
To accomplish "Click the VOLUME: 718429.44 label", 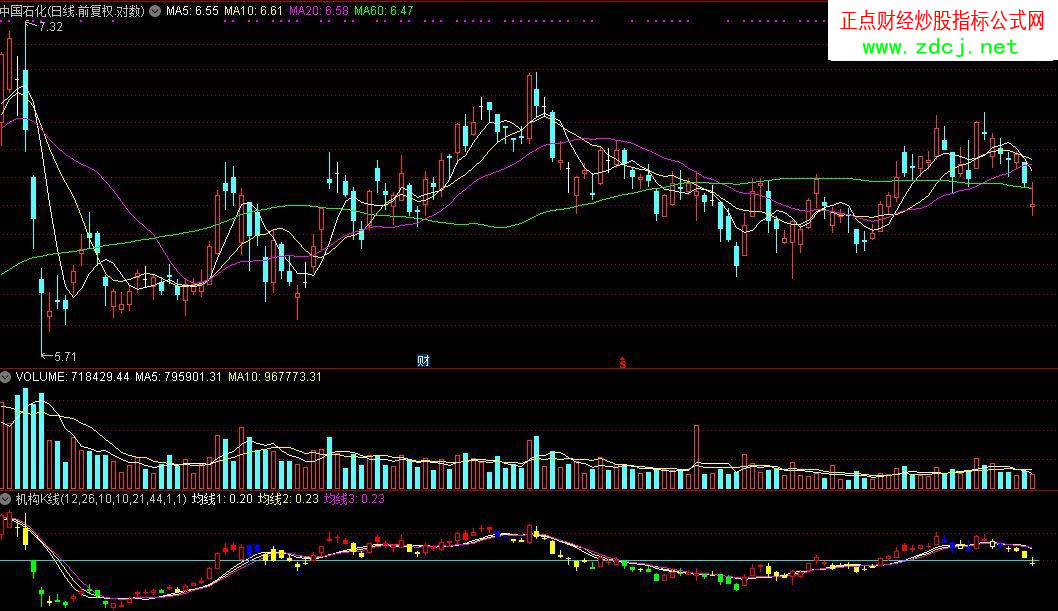I will (x=71, y=377).
